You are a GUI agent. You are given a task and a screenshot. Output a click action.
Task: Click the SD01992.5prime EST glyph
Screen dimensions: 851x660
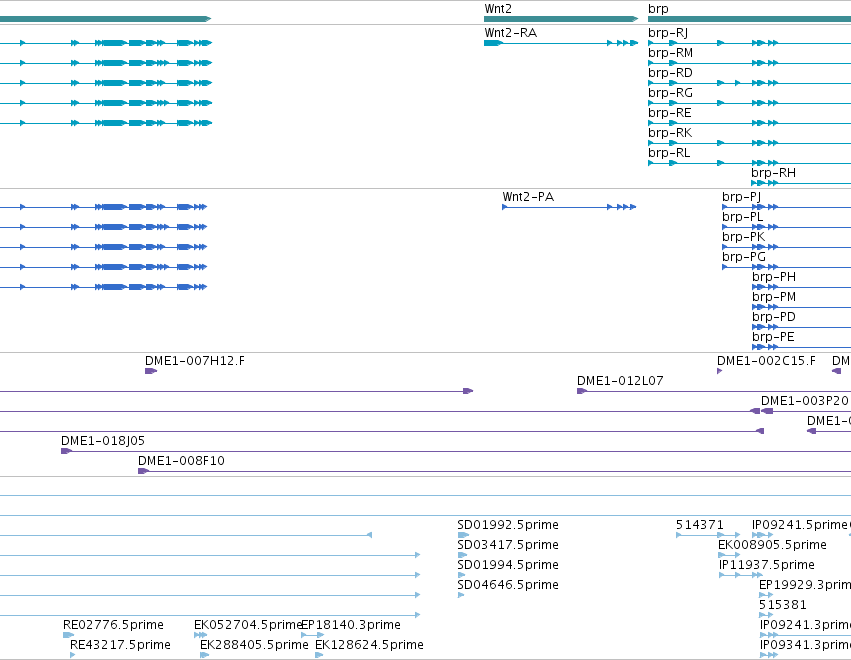coord(463,535)
